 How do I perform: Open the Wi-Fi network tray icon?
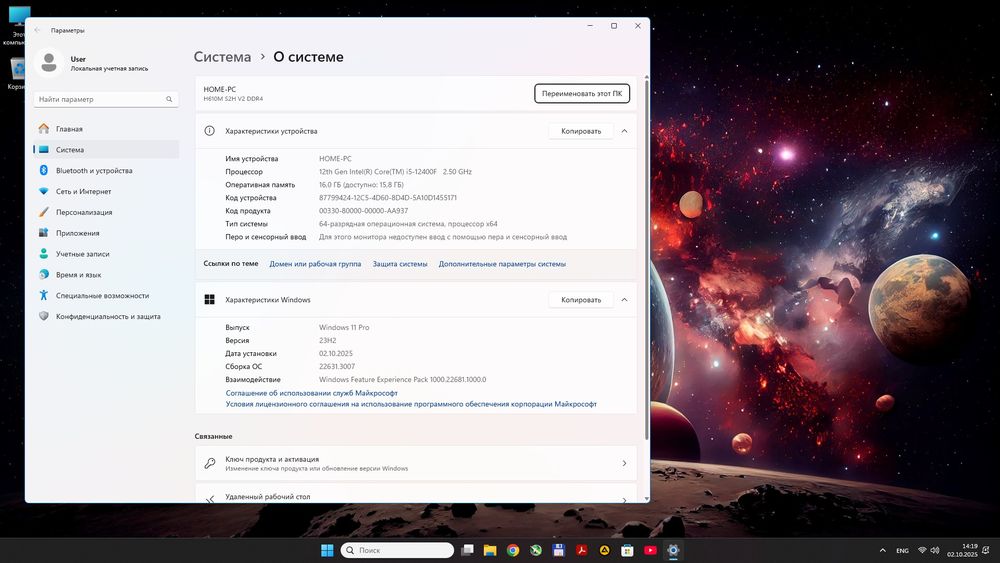point(922,550)
